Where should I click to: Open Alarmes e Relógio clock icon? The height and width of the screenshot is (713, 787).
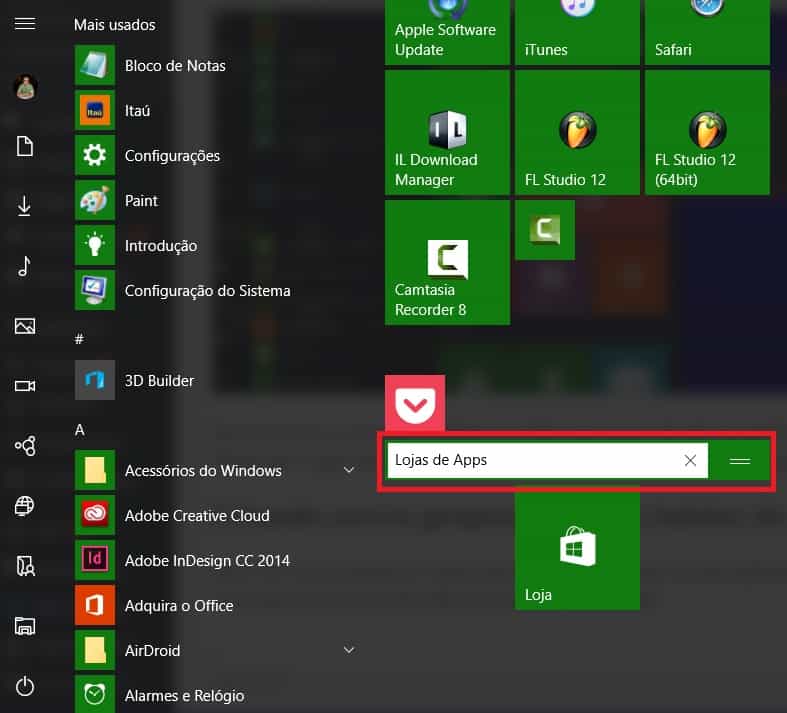[95, 694]
